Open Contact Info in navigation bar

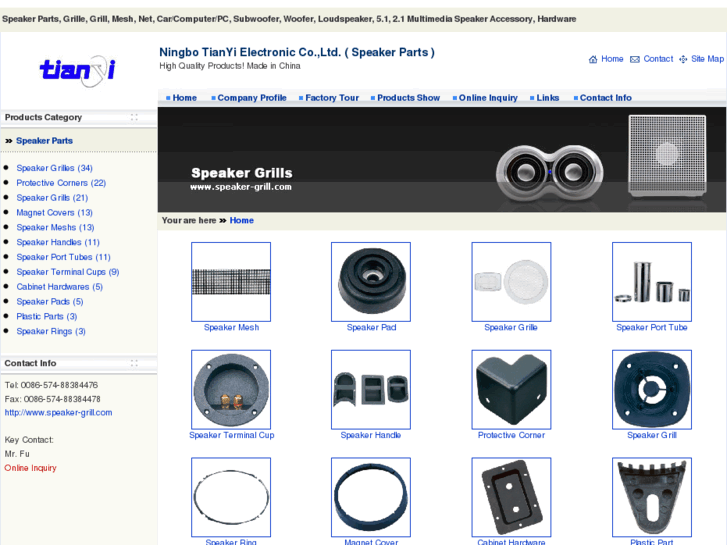click(606, 98)
